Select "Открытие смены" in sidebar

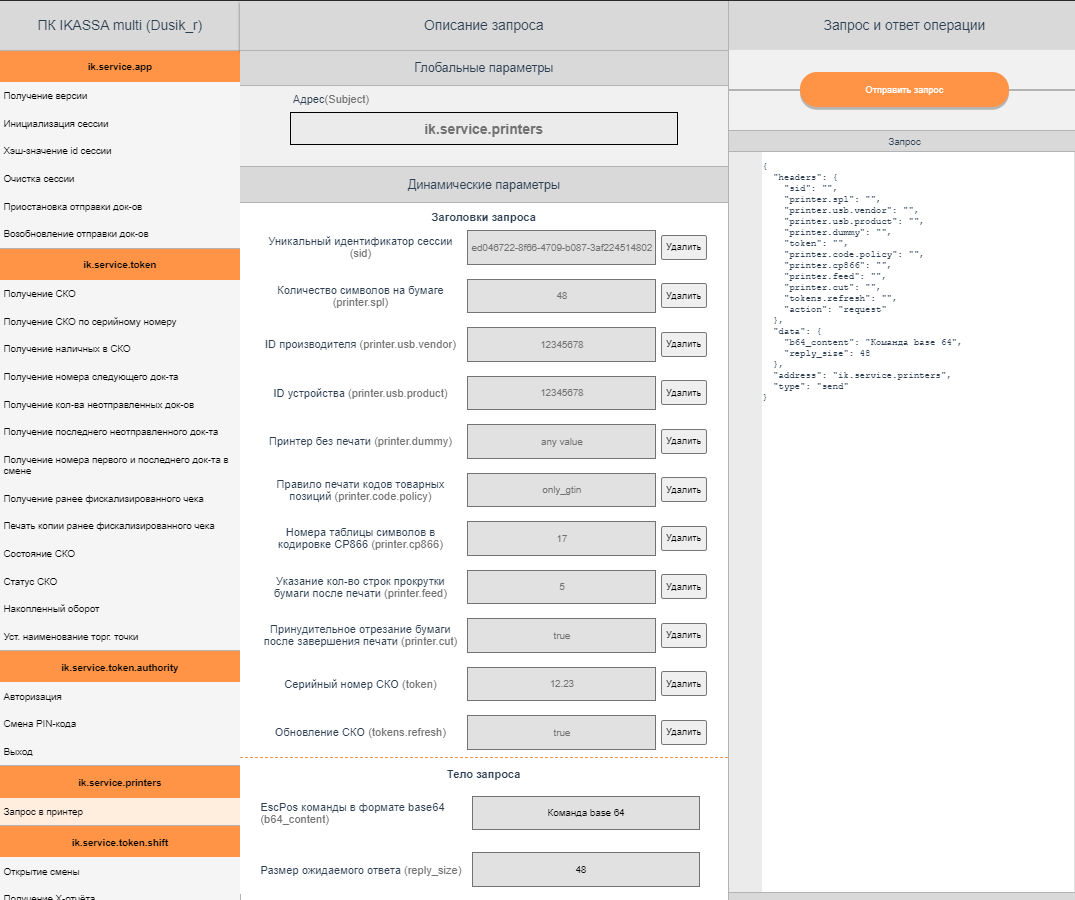40,870
